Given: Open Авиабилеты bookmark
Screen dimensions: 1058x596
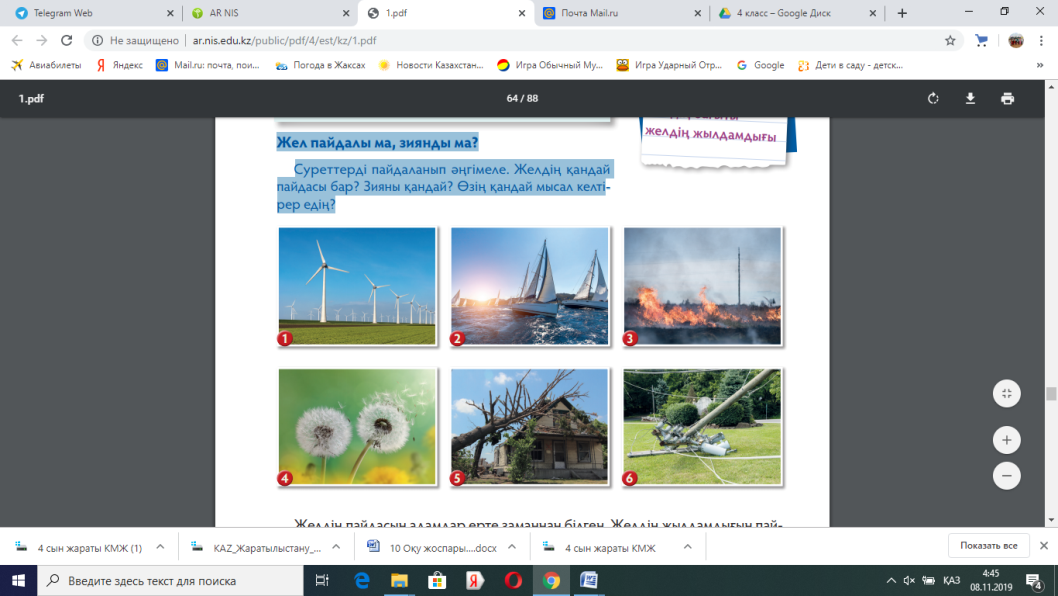Looking at the screenshot, I should [x=46, y=65].
